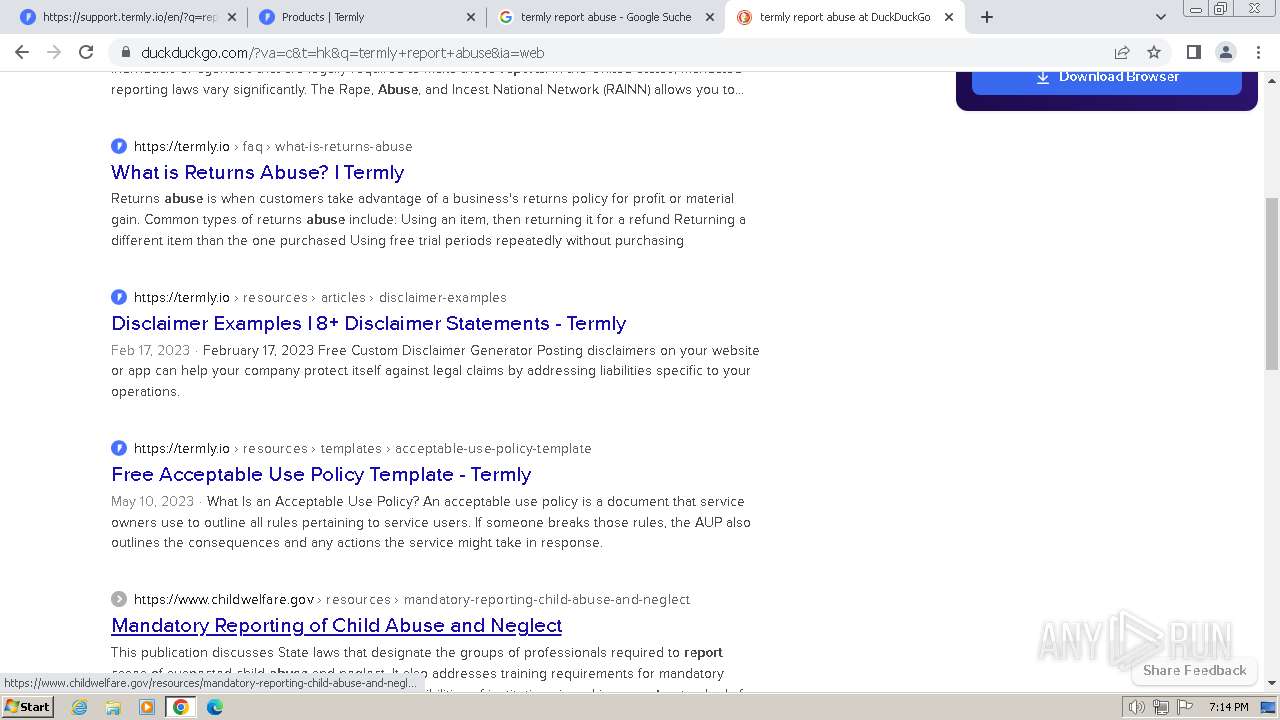Open 'Mandatory Reporting of Child Abuse and Neglect'
Viewport: 1280px width, 720px height.
336,625
